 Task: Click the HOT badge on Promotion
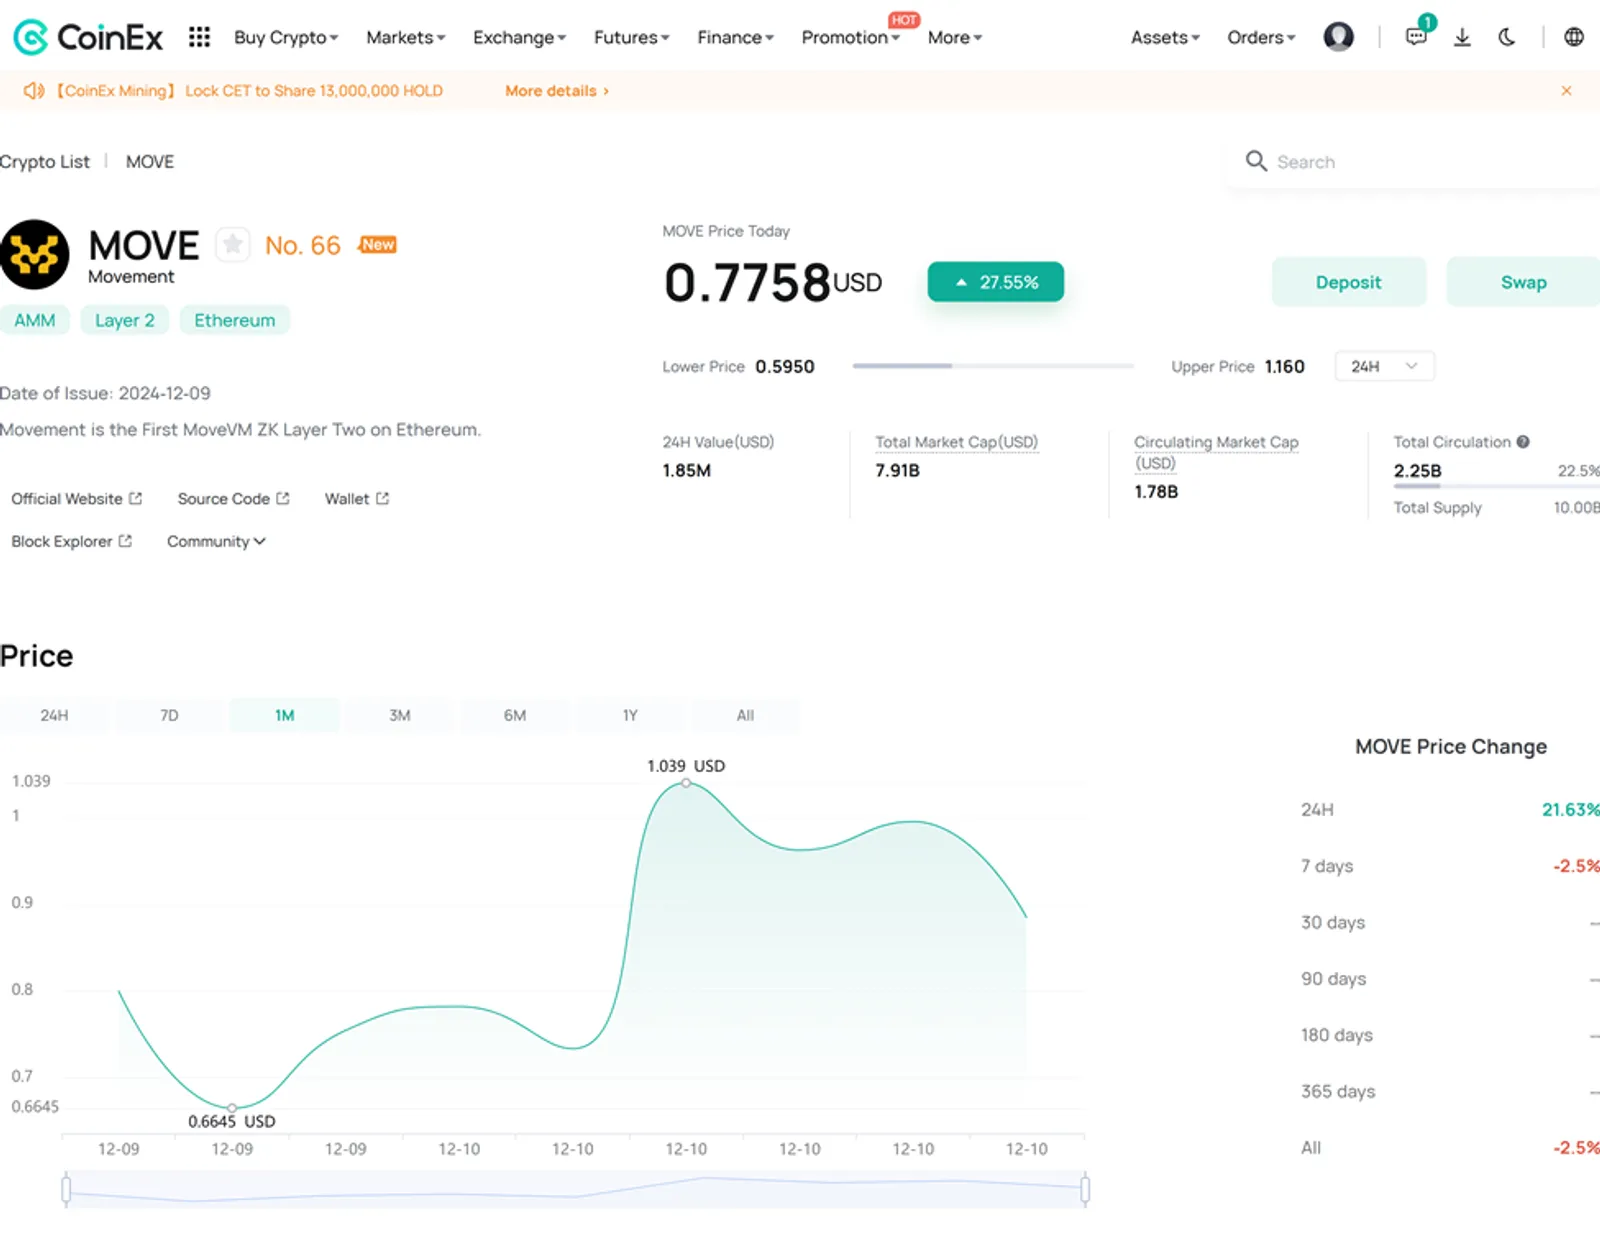(904, 20)
